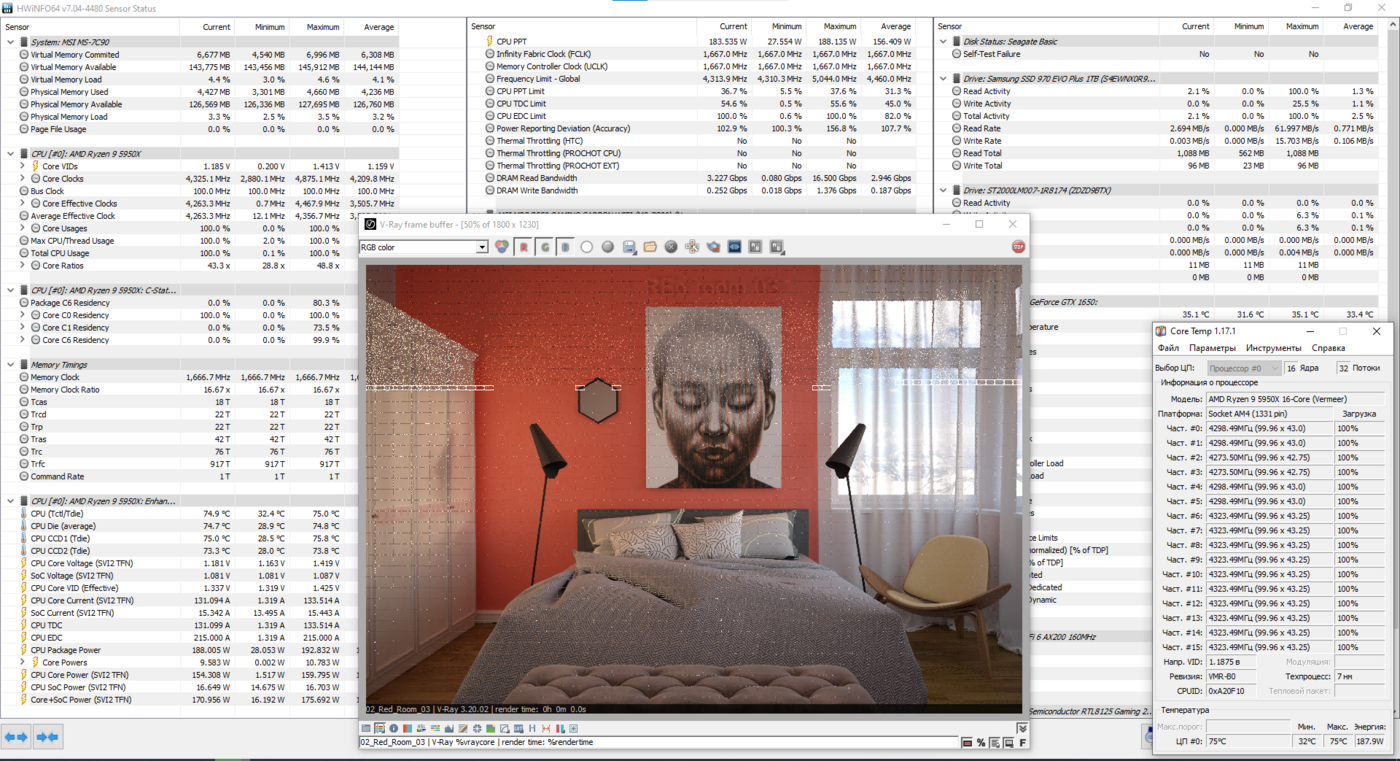Switch to alpha channel white circle icon
1400x761 pixels.
pos(587,247)
